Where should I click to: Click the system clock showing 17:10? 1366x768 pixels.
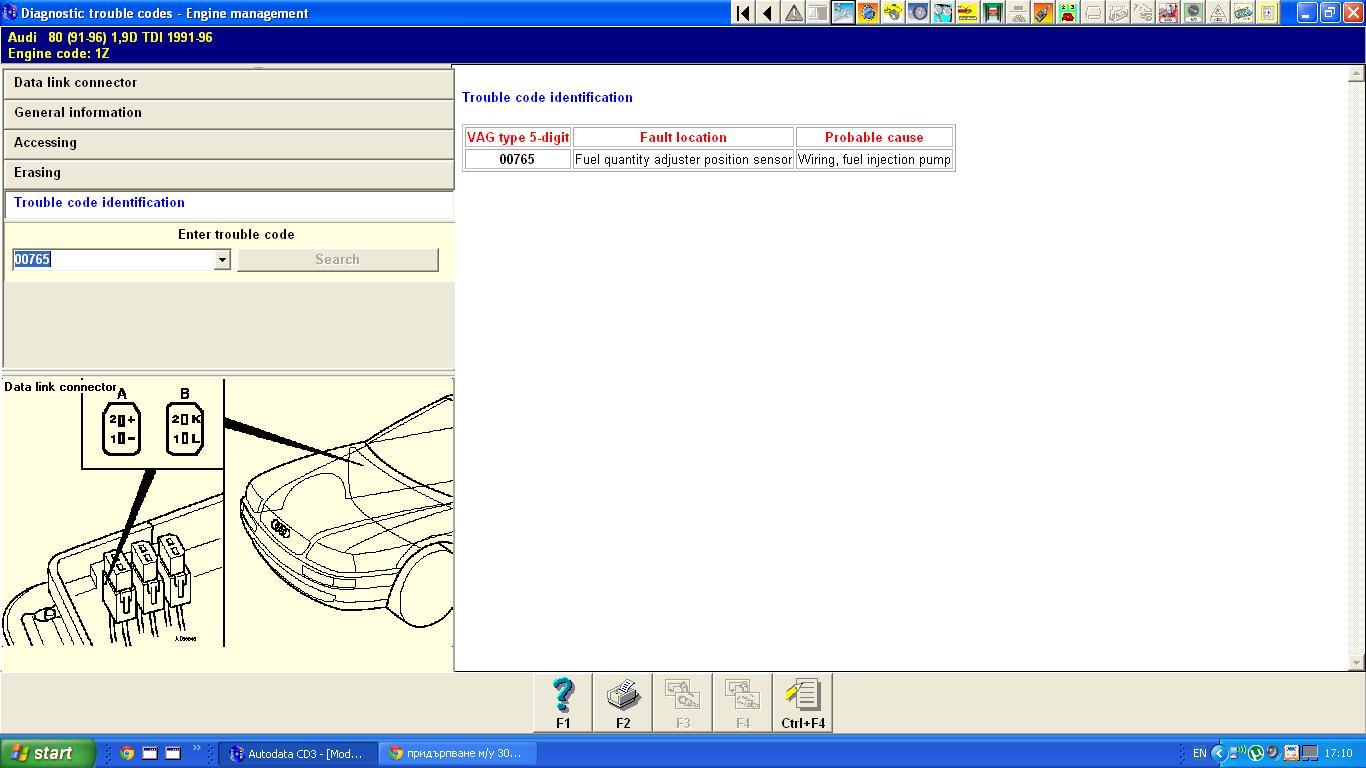[1338, 754]
